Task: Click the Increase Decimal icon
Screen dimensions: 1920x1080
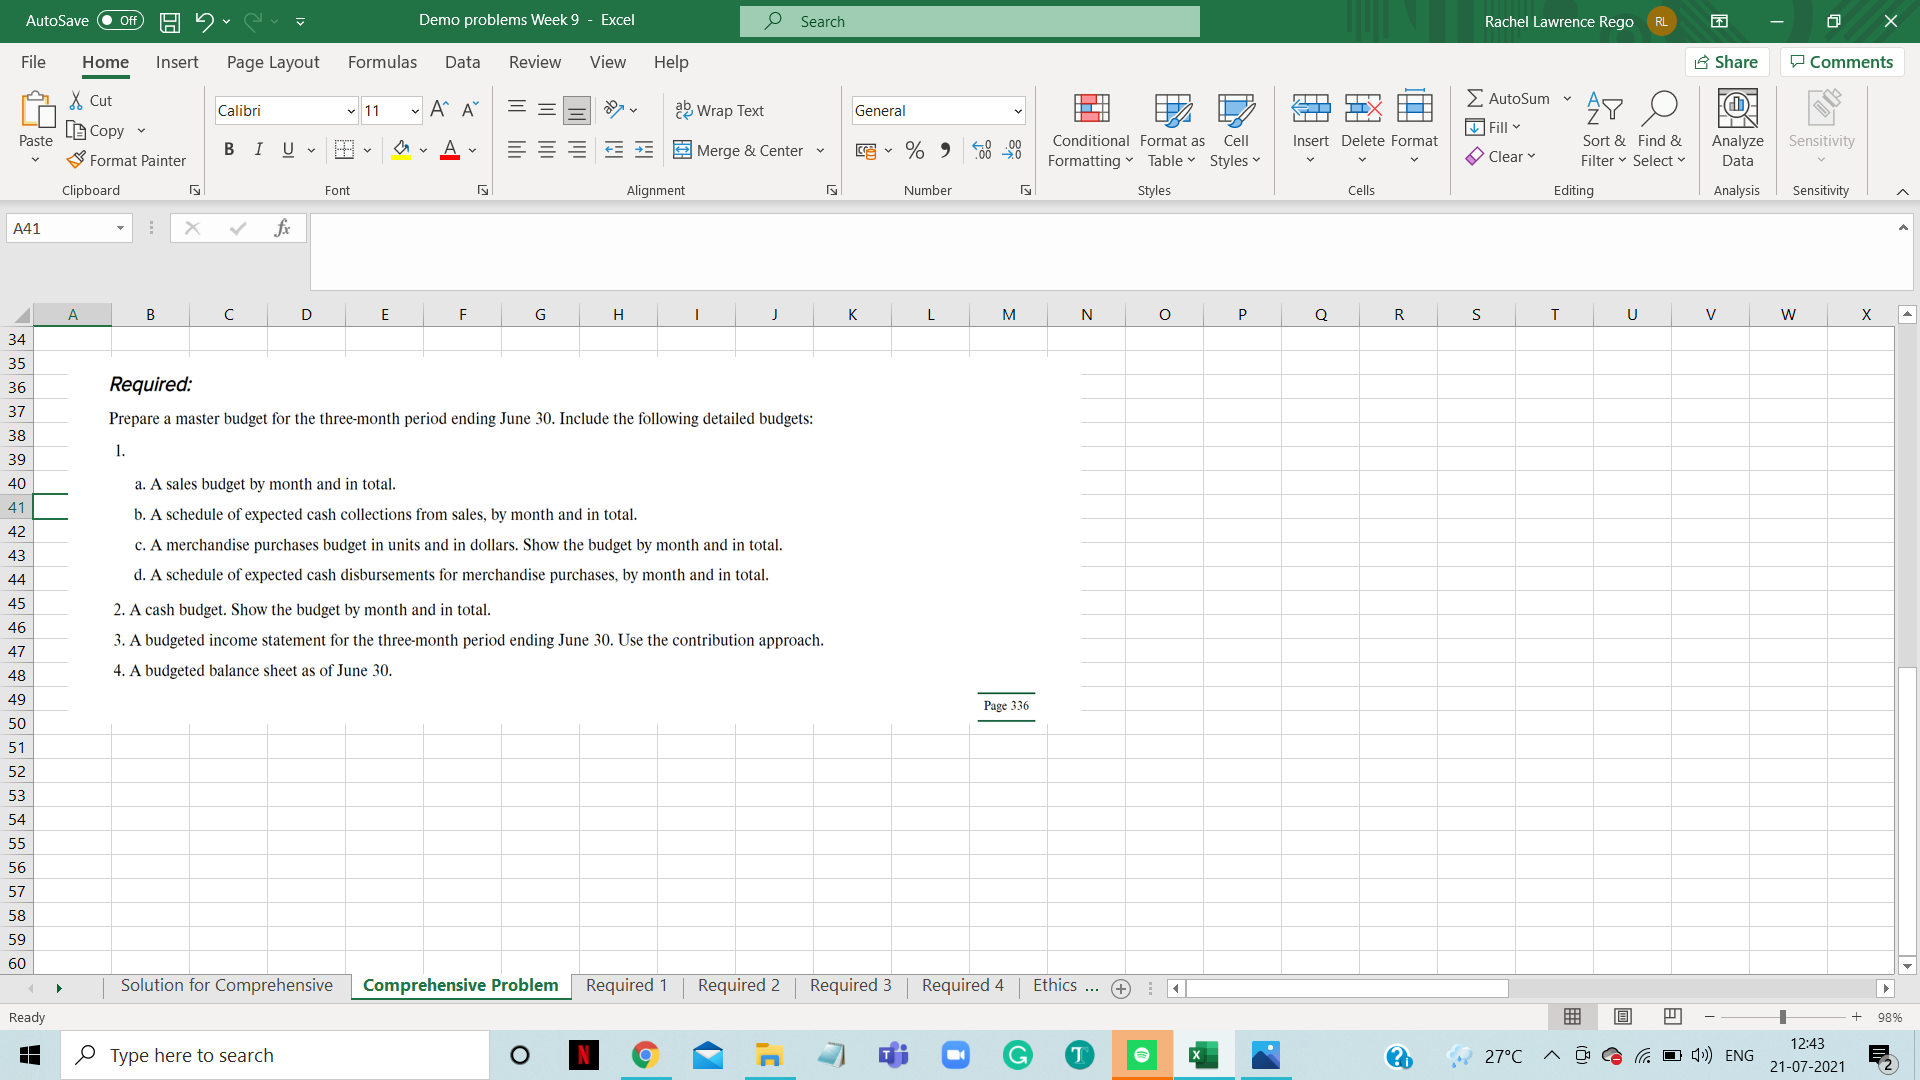Action: tap(982, 150)
